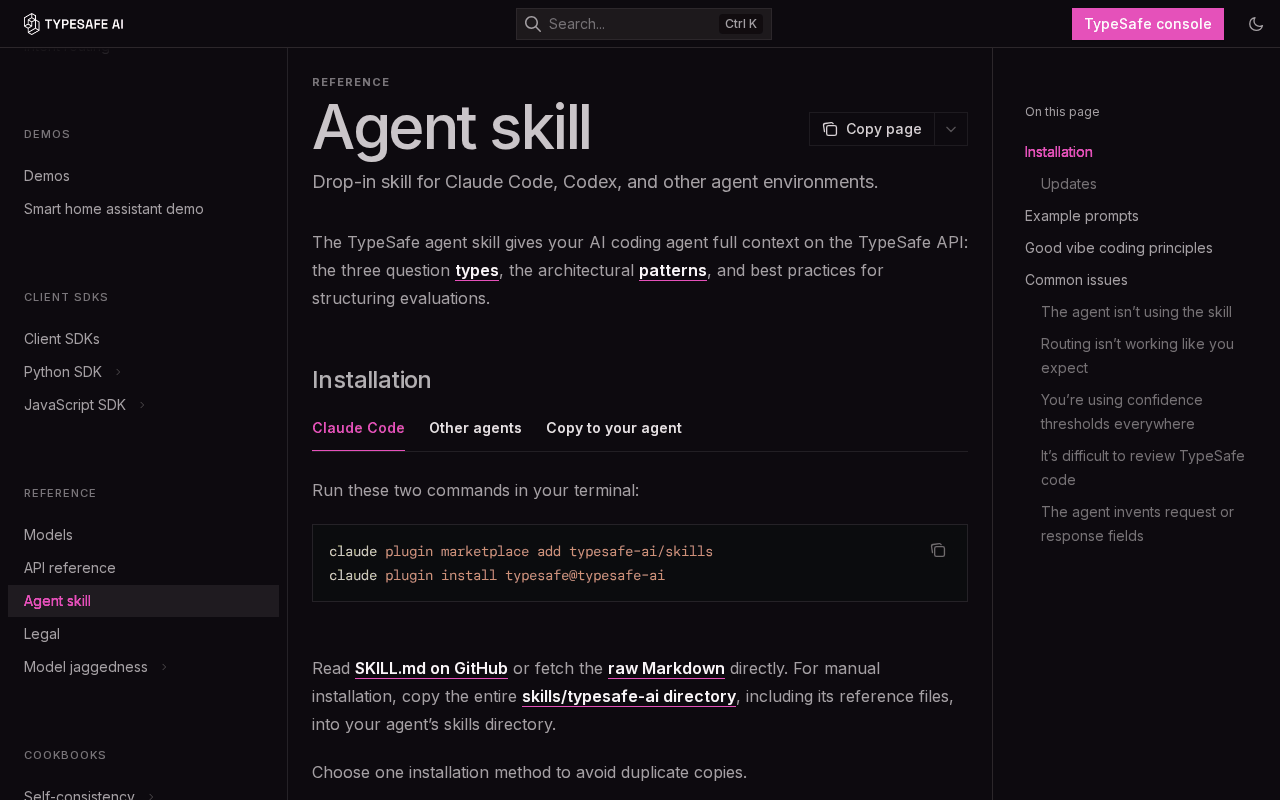
Task: Click the Ctrl K shortcut badge
Action: click(x=741, y=24)
